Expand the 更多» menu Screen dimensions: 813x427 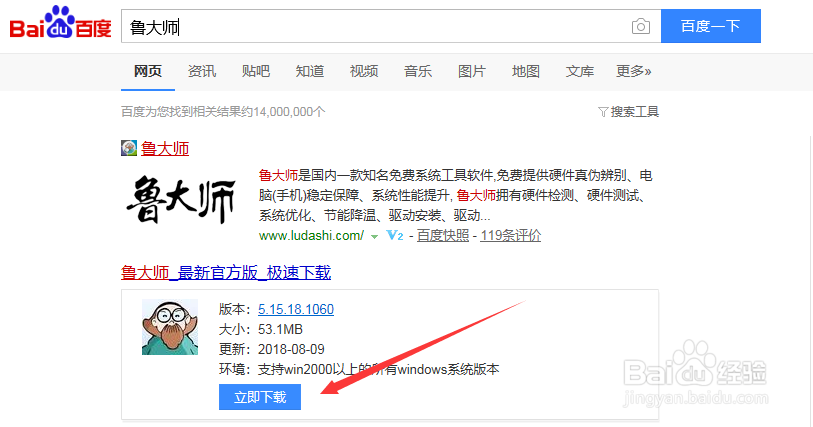coord(634,71)
